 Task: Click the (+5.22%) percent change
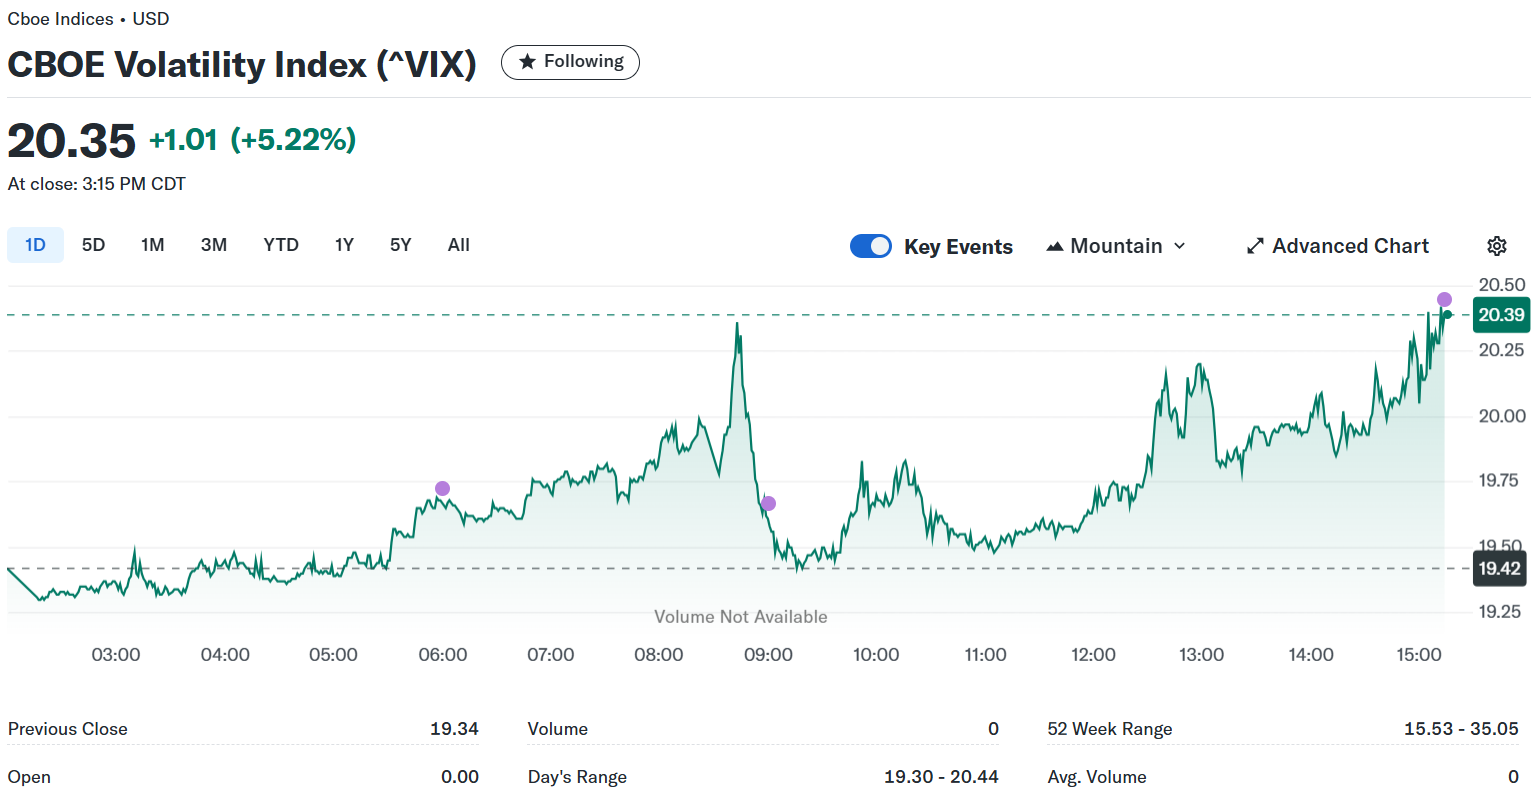point(293,140)
